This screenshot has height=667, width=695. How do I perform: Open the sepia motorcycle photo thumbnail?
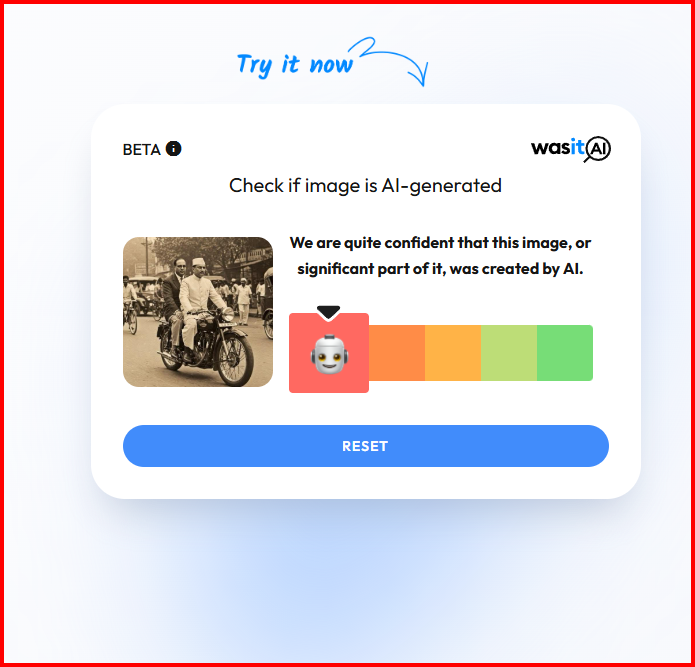point(198,312)
